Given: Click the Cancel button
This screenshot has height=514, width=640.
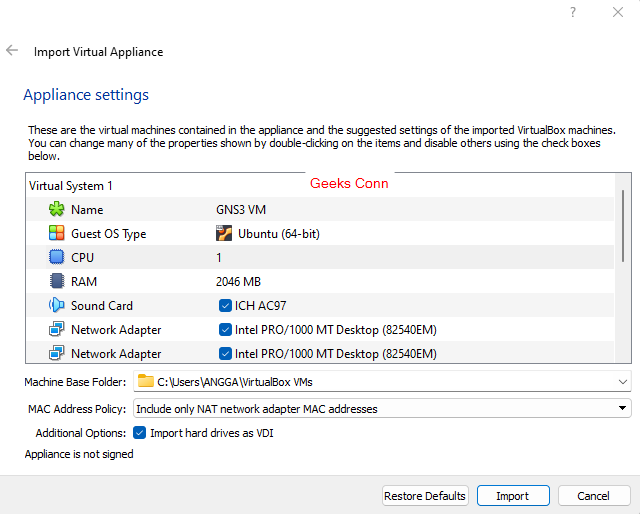Looking at the screenshot, I should coord(593,496).
